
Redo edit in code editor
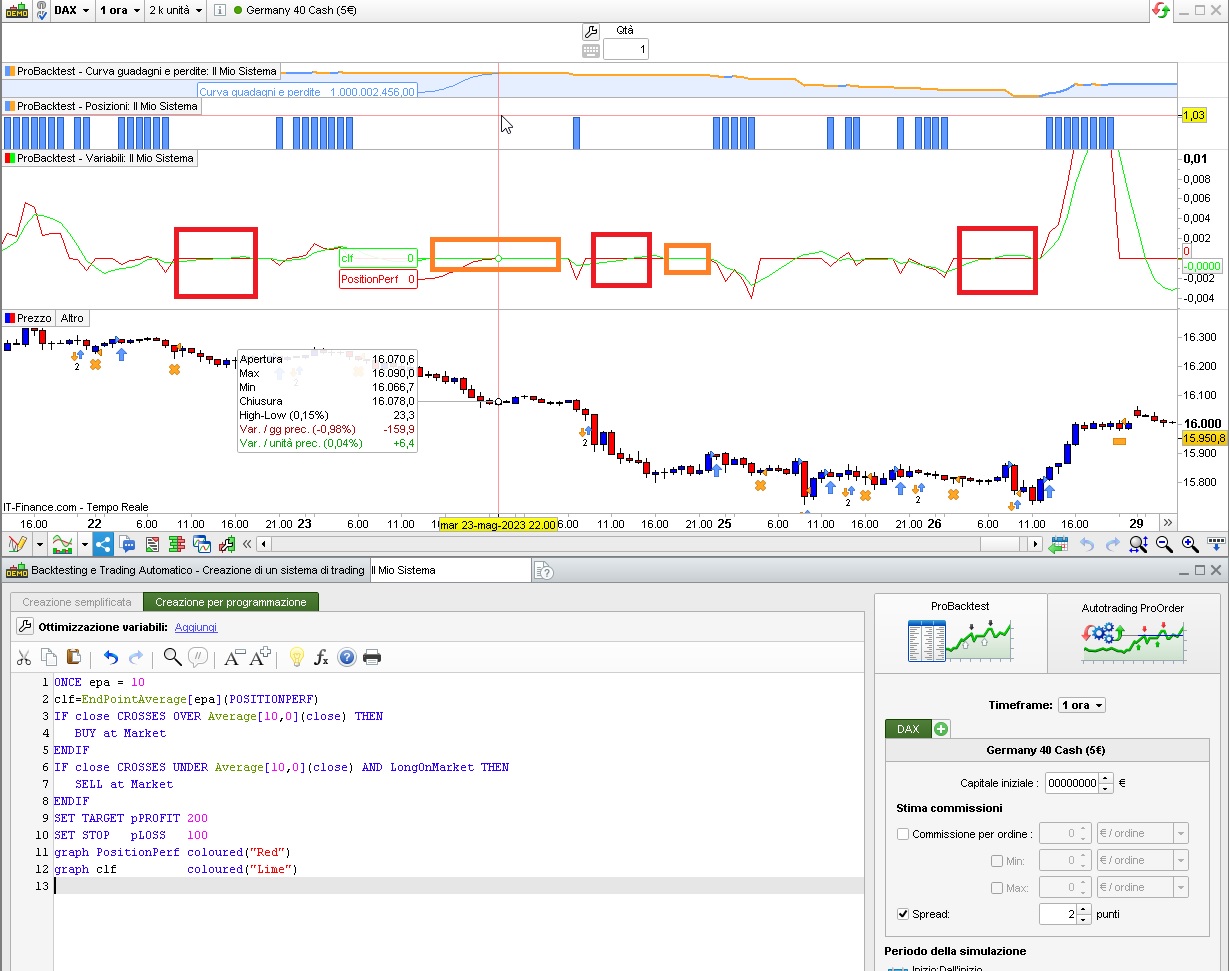click(x=136, y=657)
